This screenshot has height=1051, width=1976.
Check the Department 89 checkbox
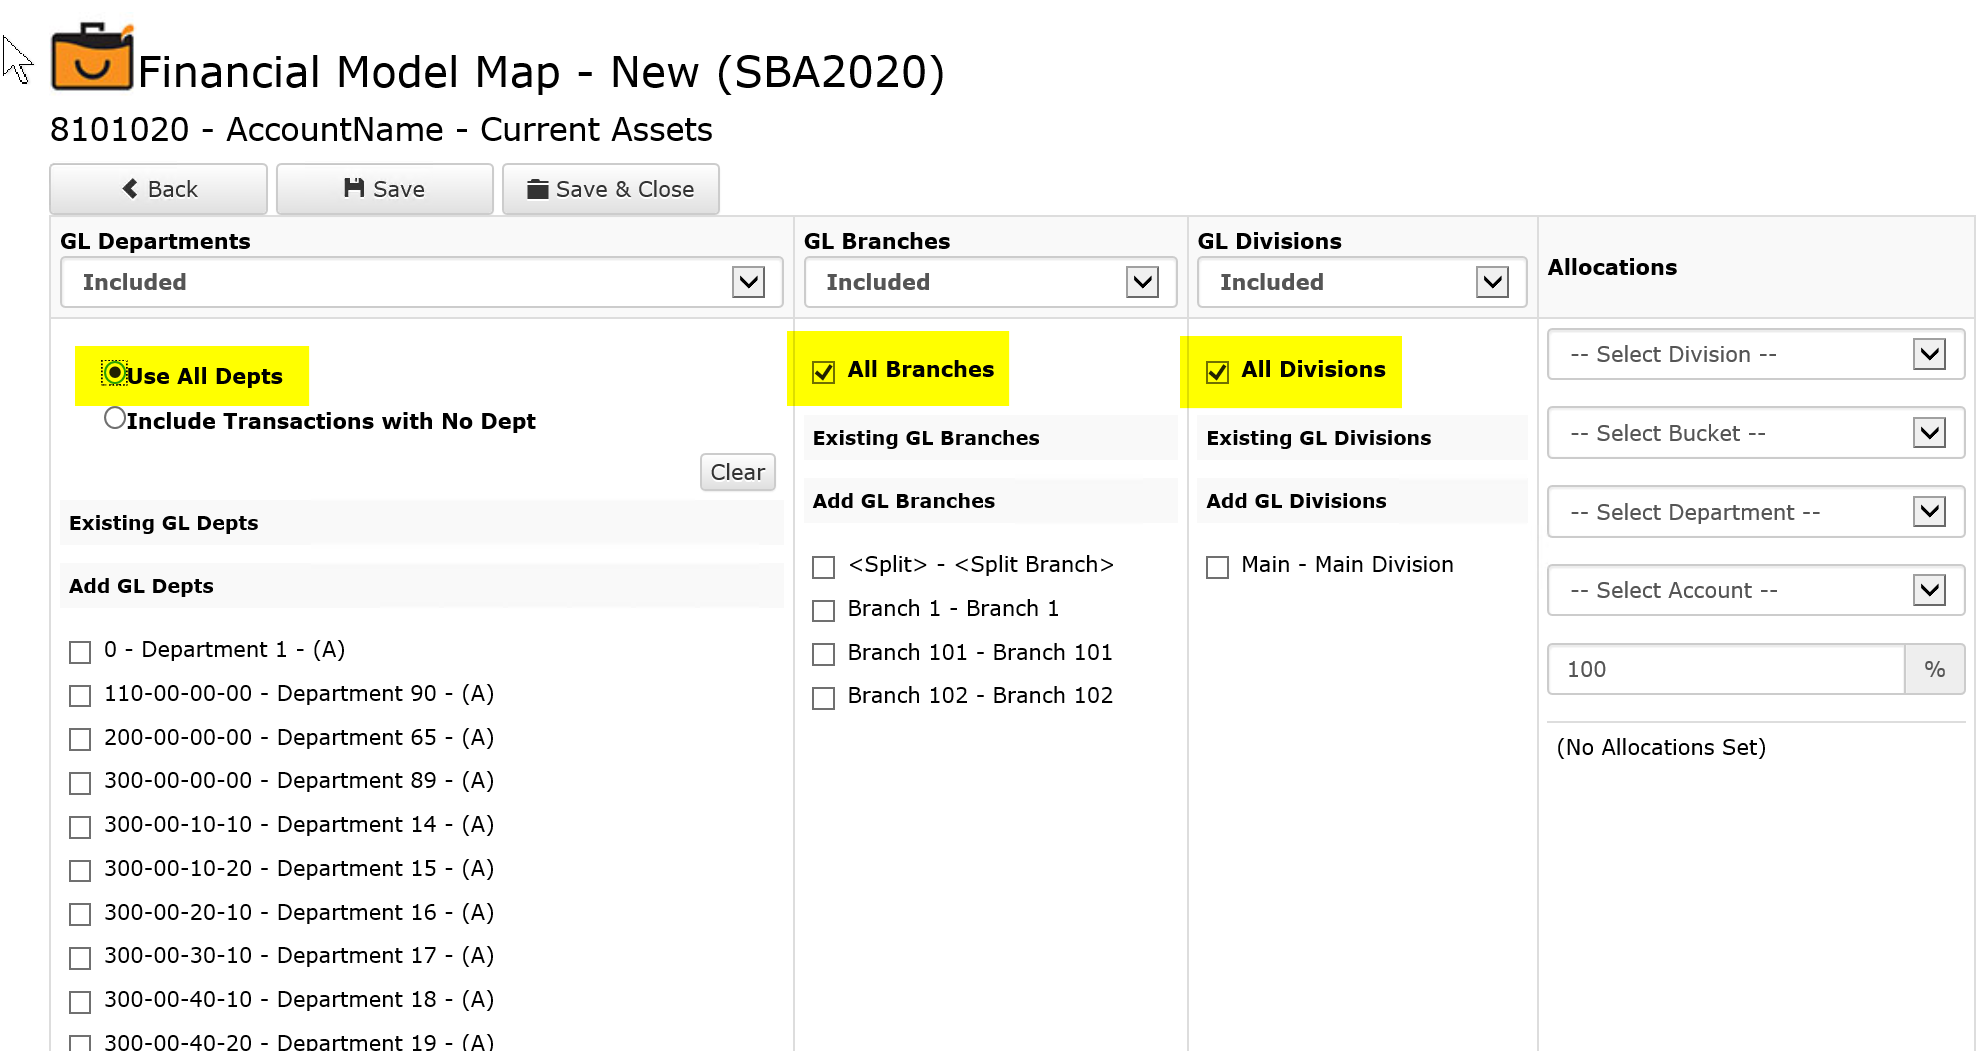click(80, 783)
